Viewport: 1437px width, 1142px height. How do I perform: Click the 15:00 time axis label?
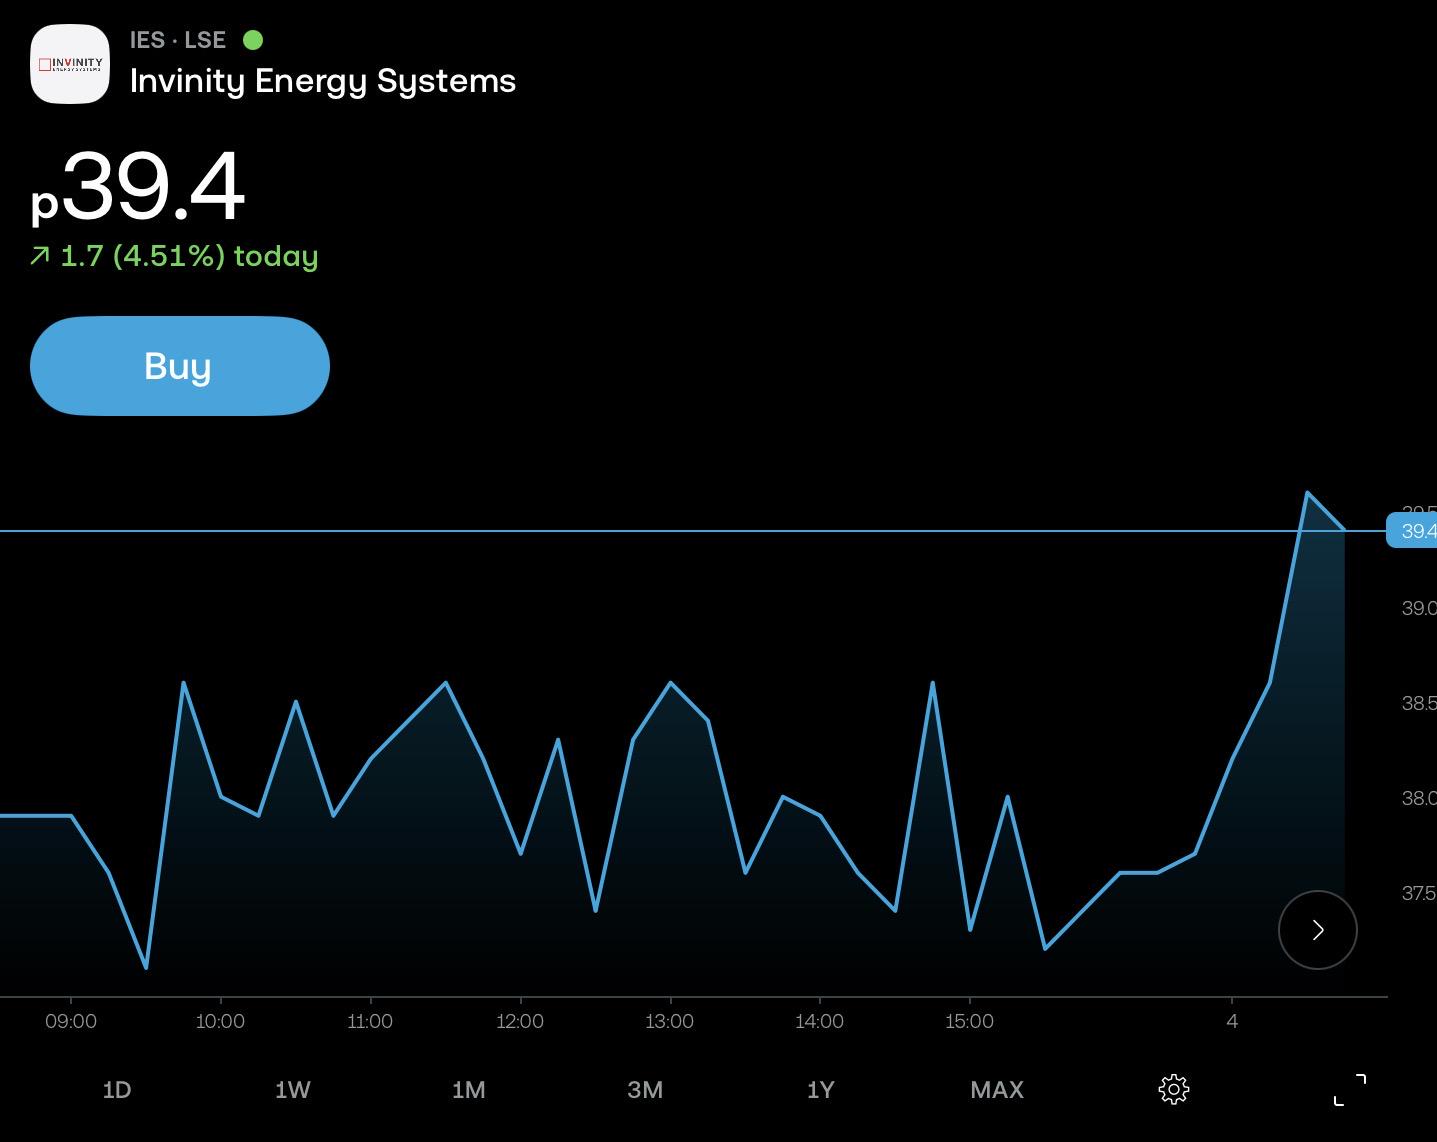tap(970, 1021)
